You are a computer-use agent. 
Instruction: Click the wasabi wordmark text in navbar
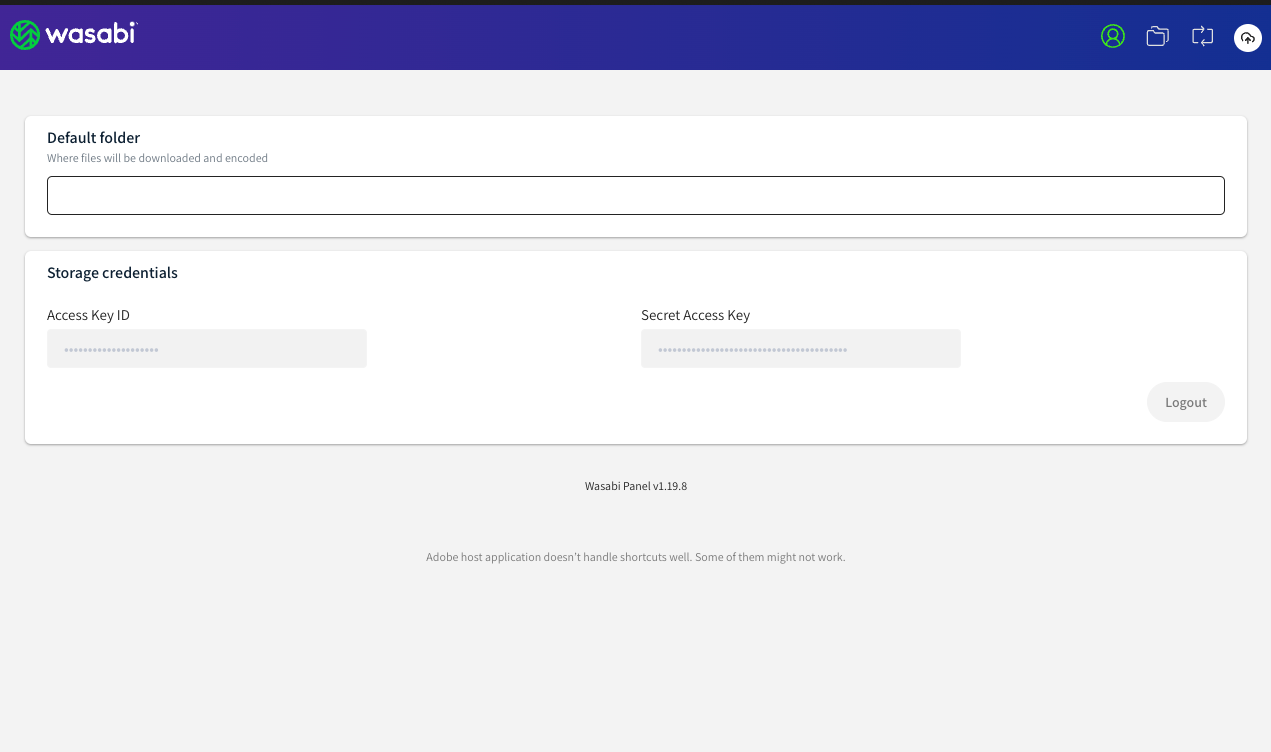point(90,33)
